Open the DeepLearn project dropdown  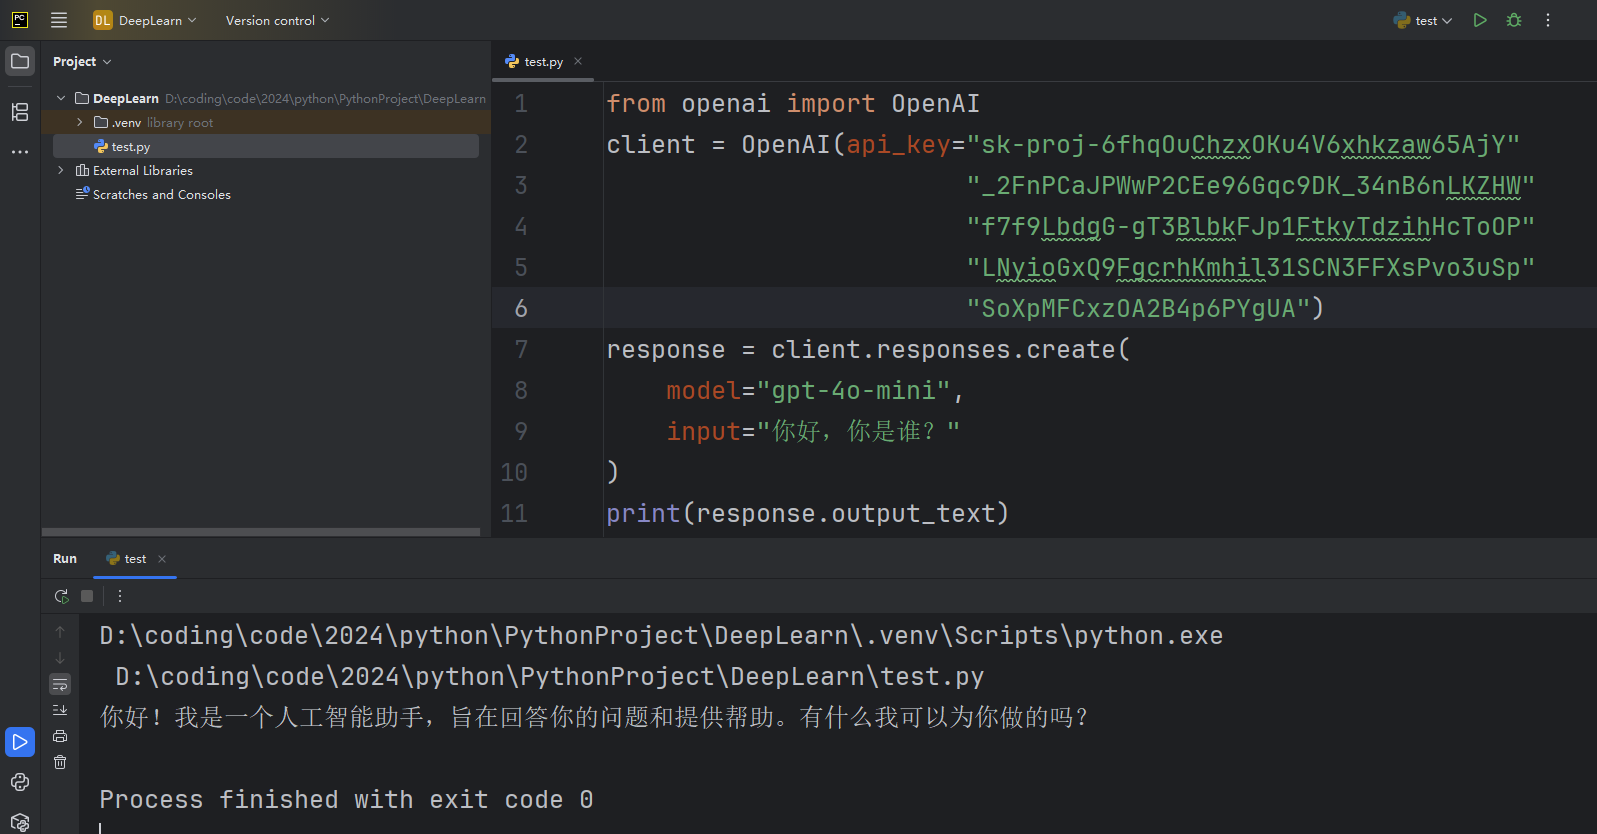point(145,20)
